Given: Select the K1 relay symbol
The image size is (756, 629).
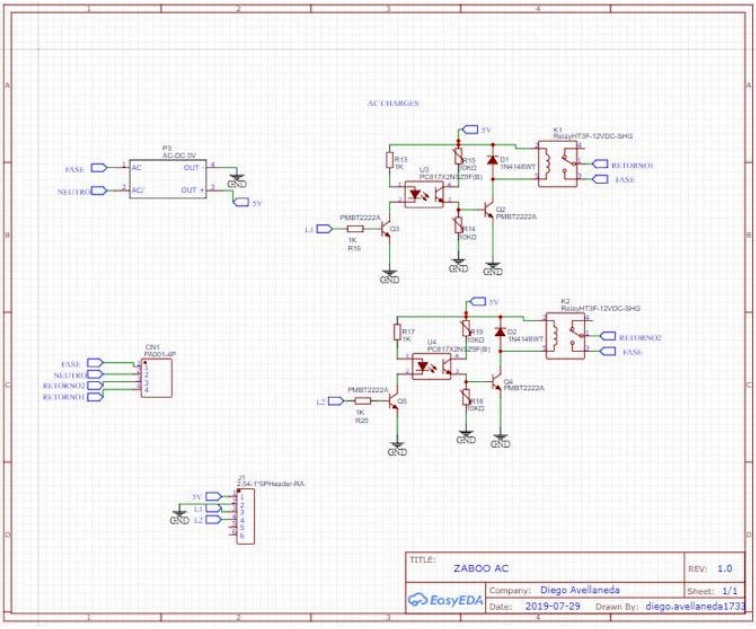Looking at the screenshot, I should [561, 165].
